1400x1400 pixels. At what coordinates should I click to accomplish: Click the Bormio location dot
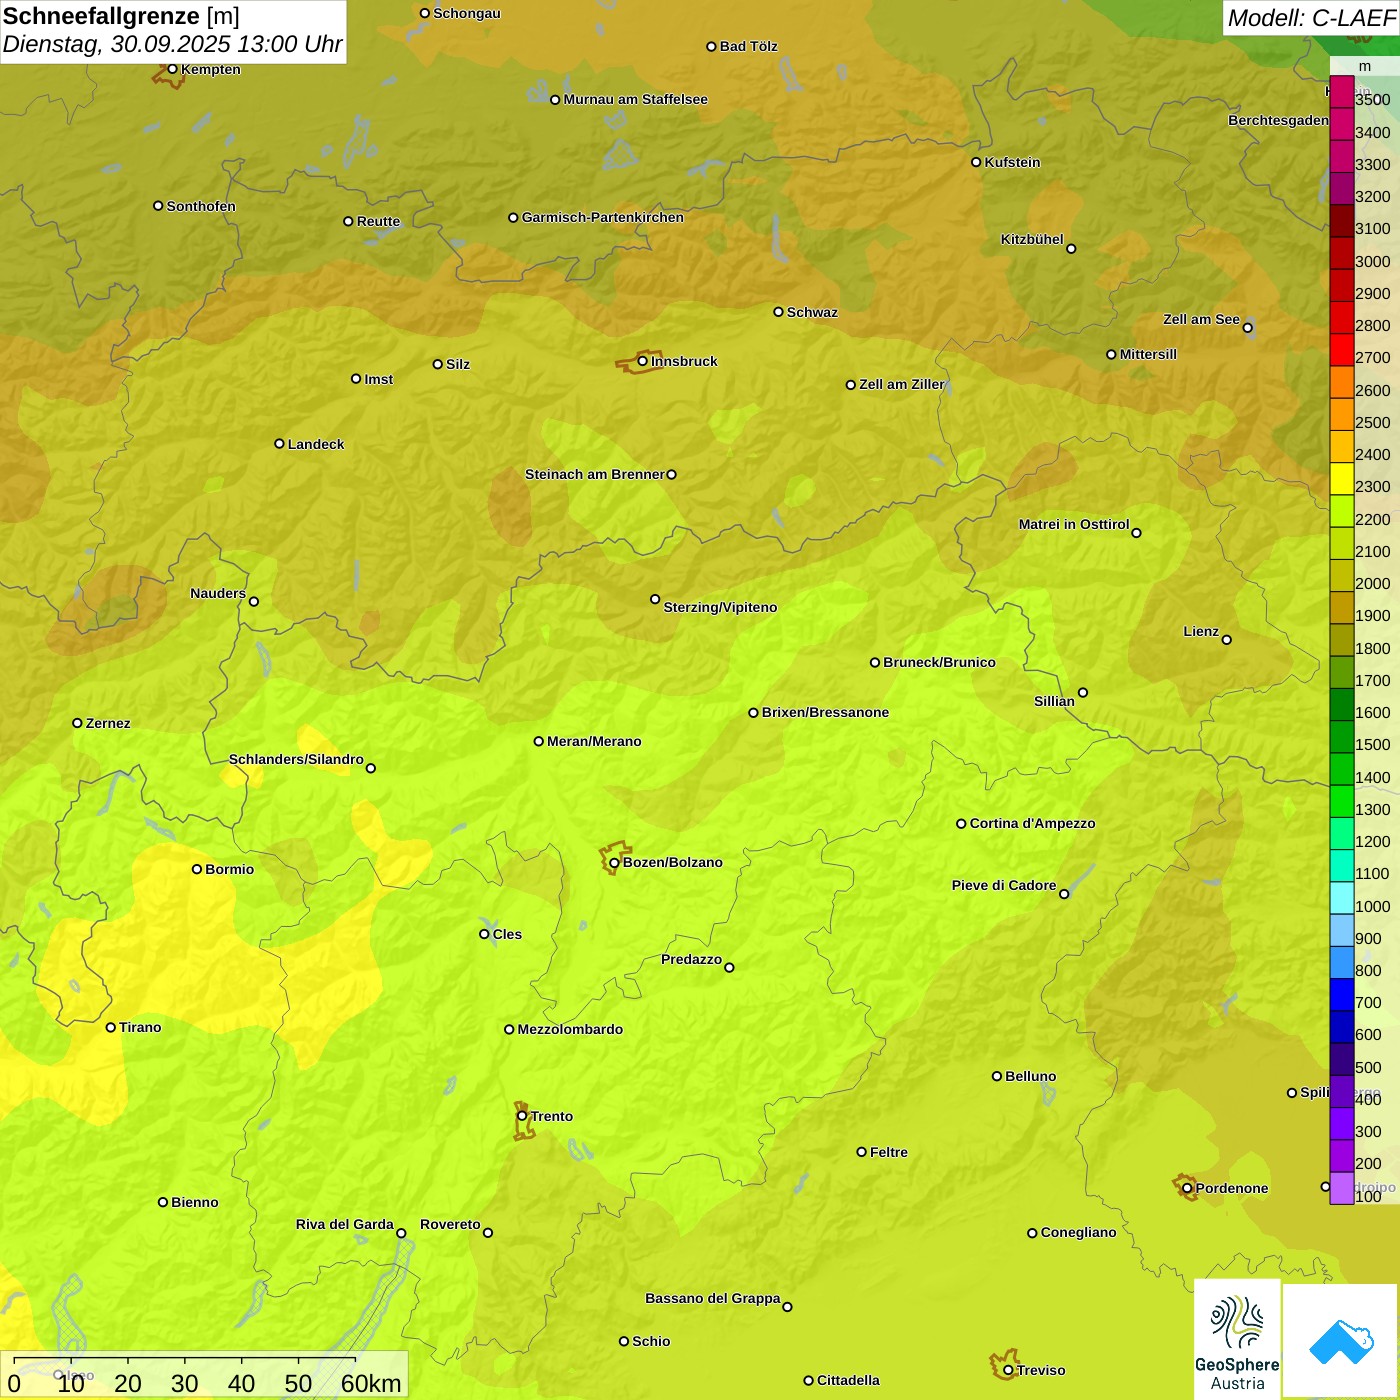tap(197, 869)
